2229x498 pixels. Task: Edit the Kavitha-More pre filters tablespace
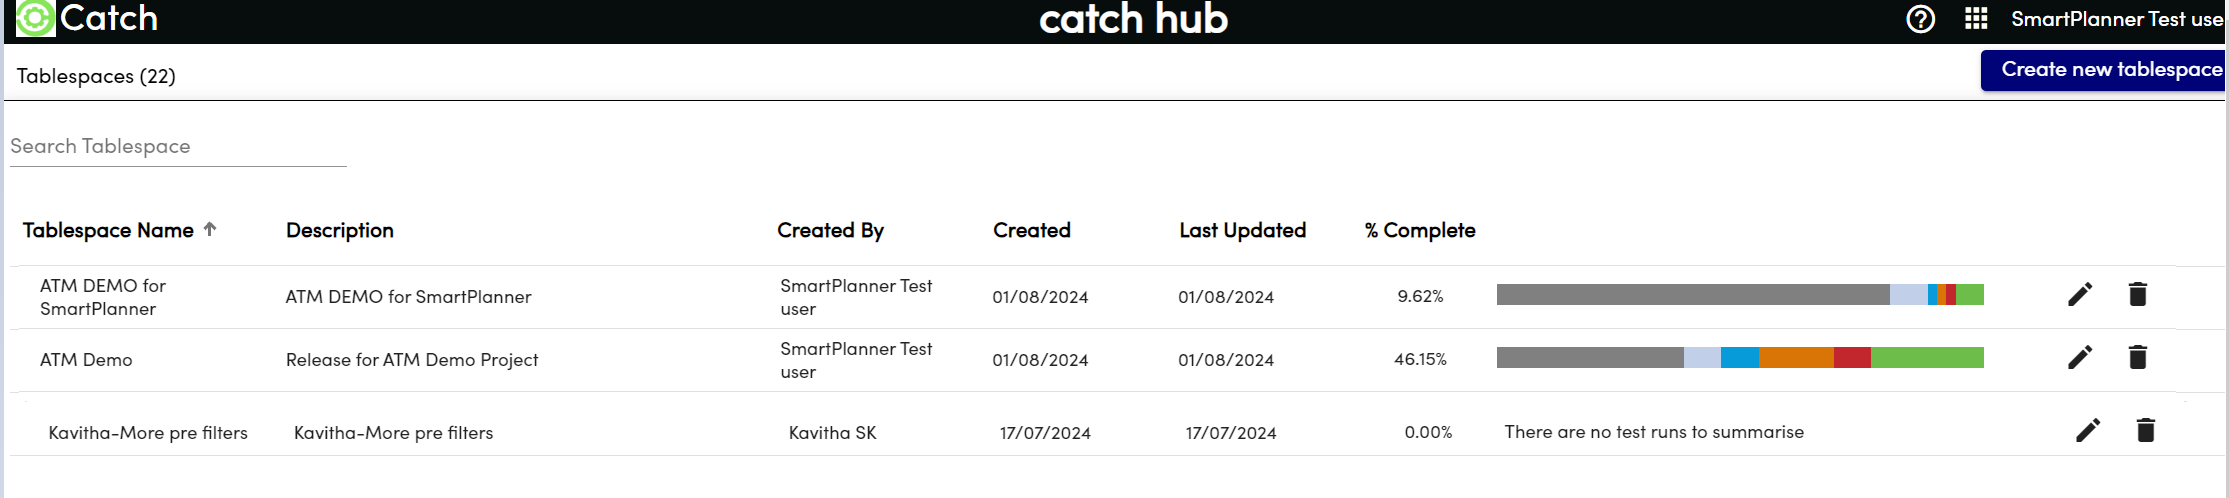tap(2088, 431)
